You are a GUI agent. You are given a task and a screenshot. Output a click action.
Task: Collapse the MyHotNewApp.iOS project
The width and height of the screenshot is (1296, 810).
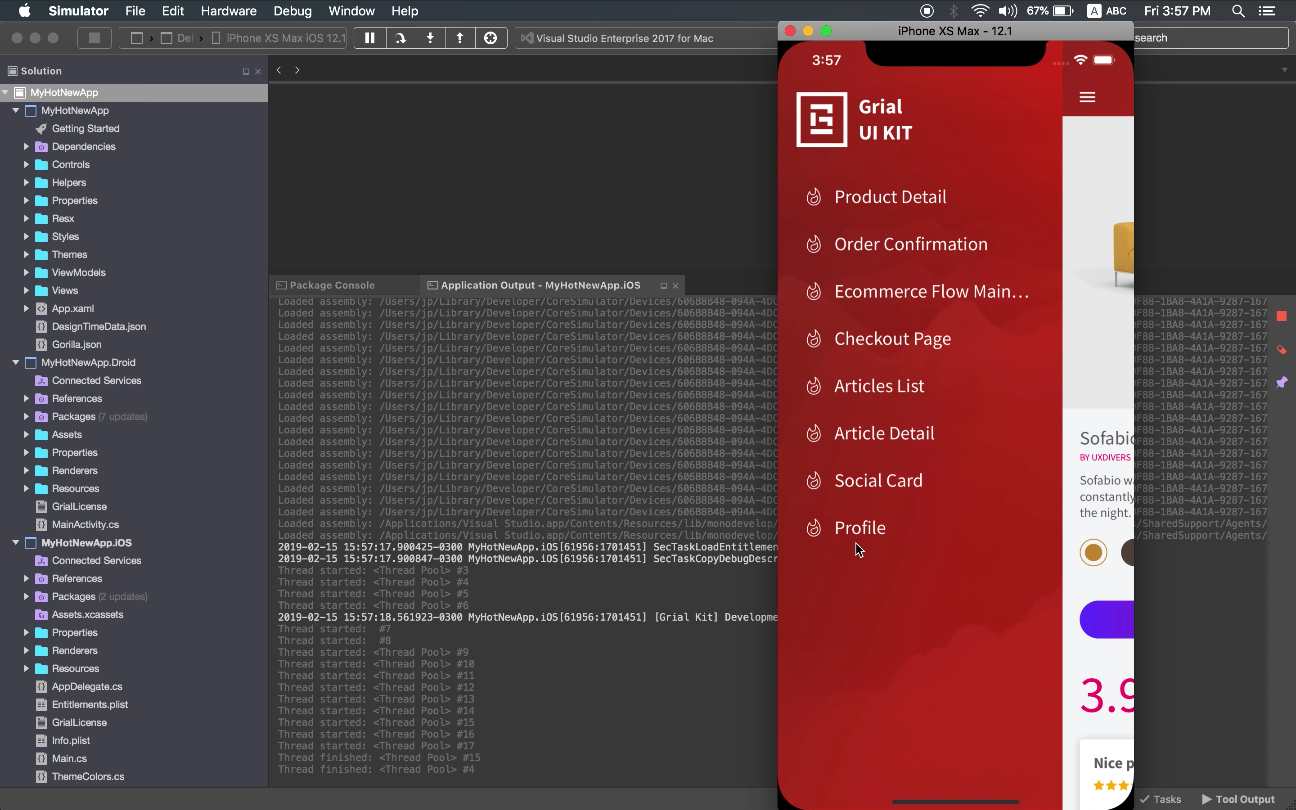tap(16, 542)
